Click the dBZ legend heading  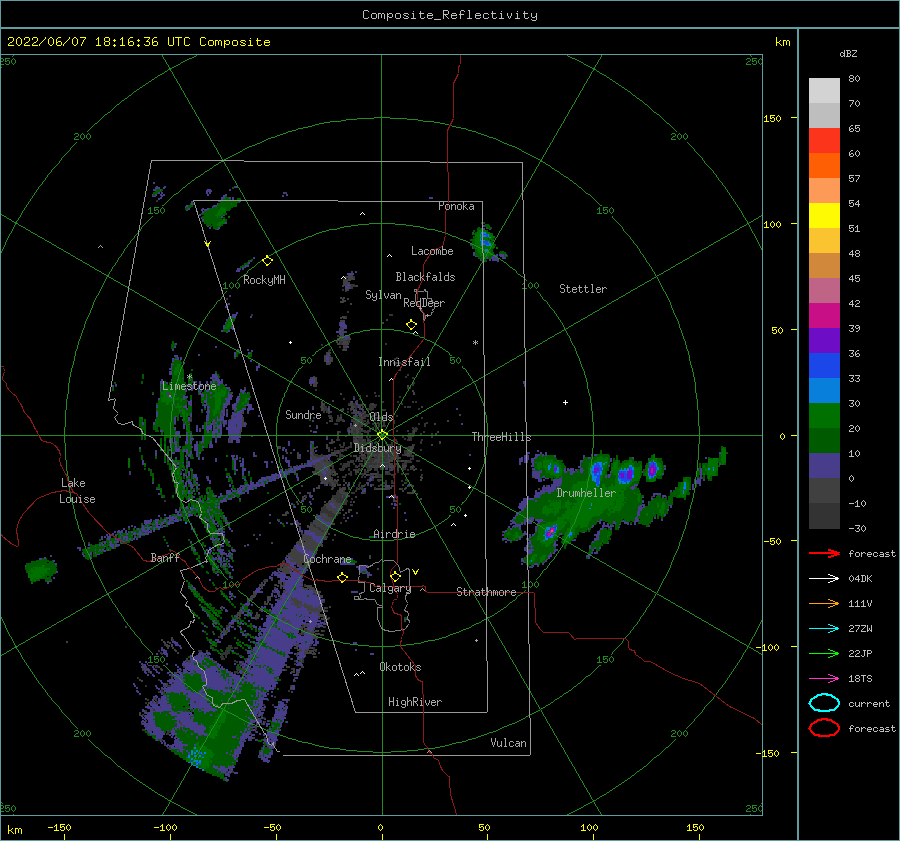(x=848, y=54)
